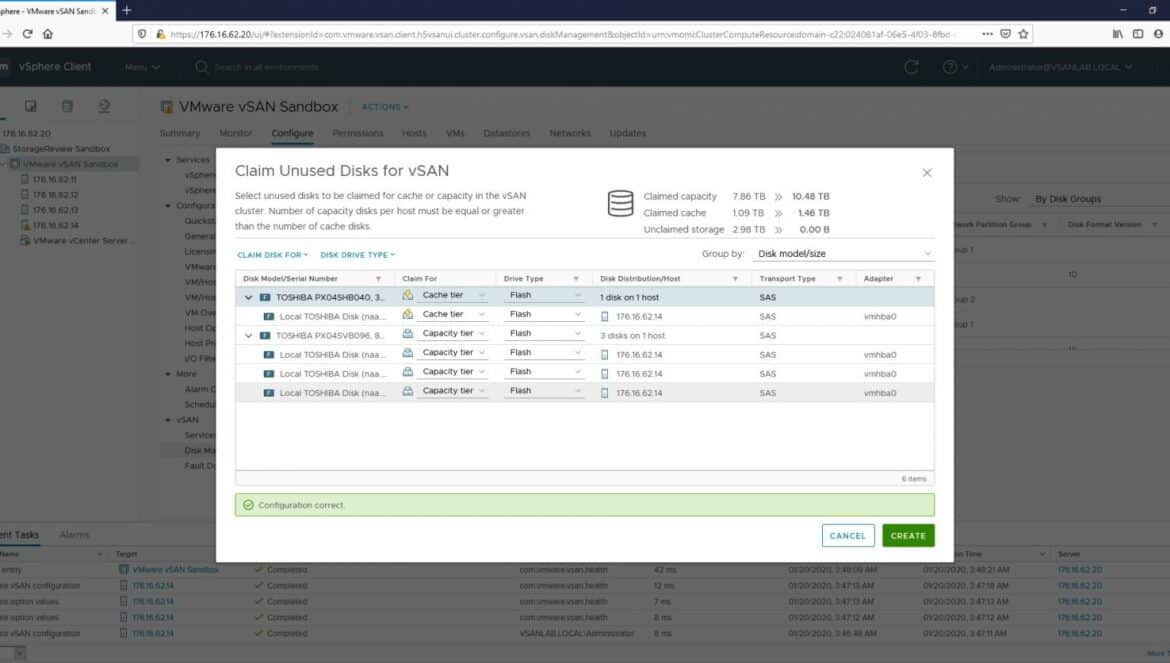Collapse the vSAN section in Configure sidebar
The width and height of the screenshot is (1170, 663).
pos(168,420)
